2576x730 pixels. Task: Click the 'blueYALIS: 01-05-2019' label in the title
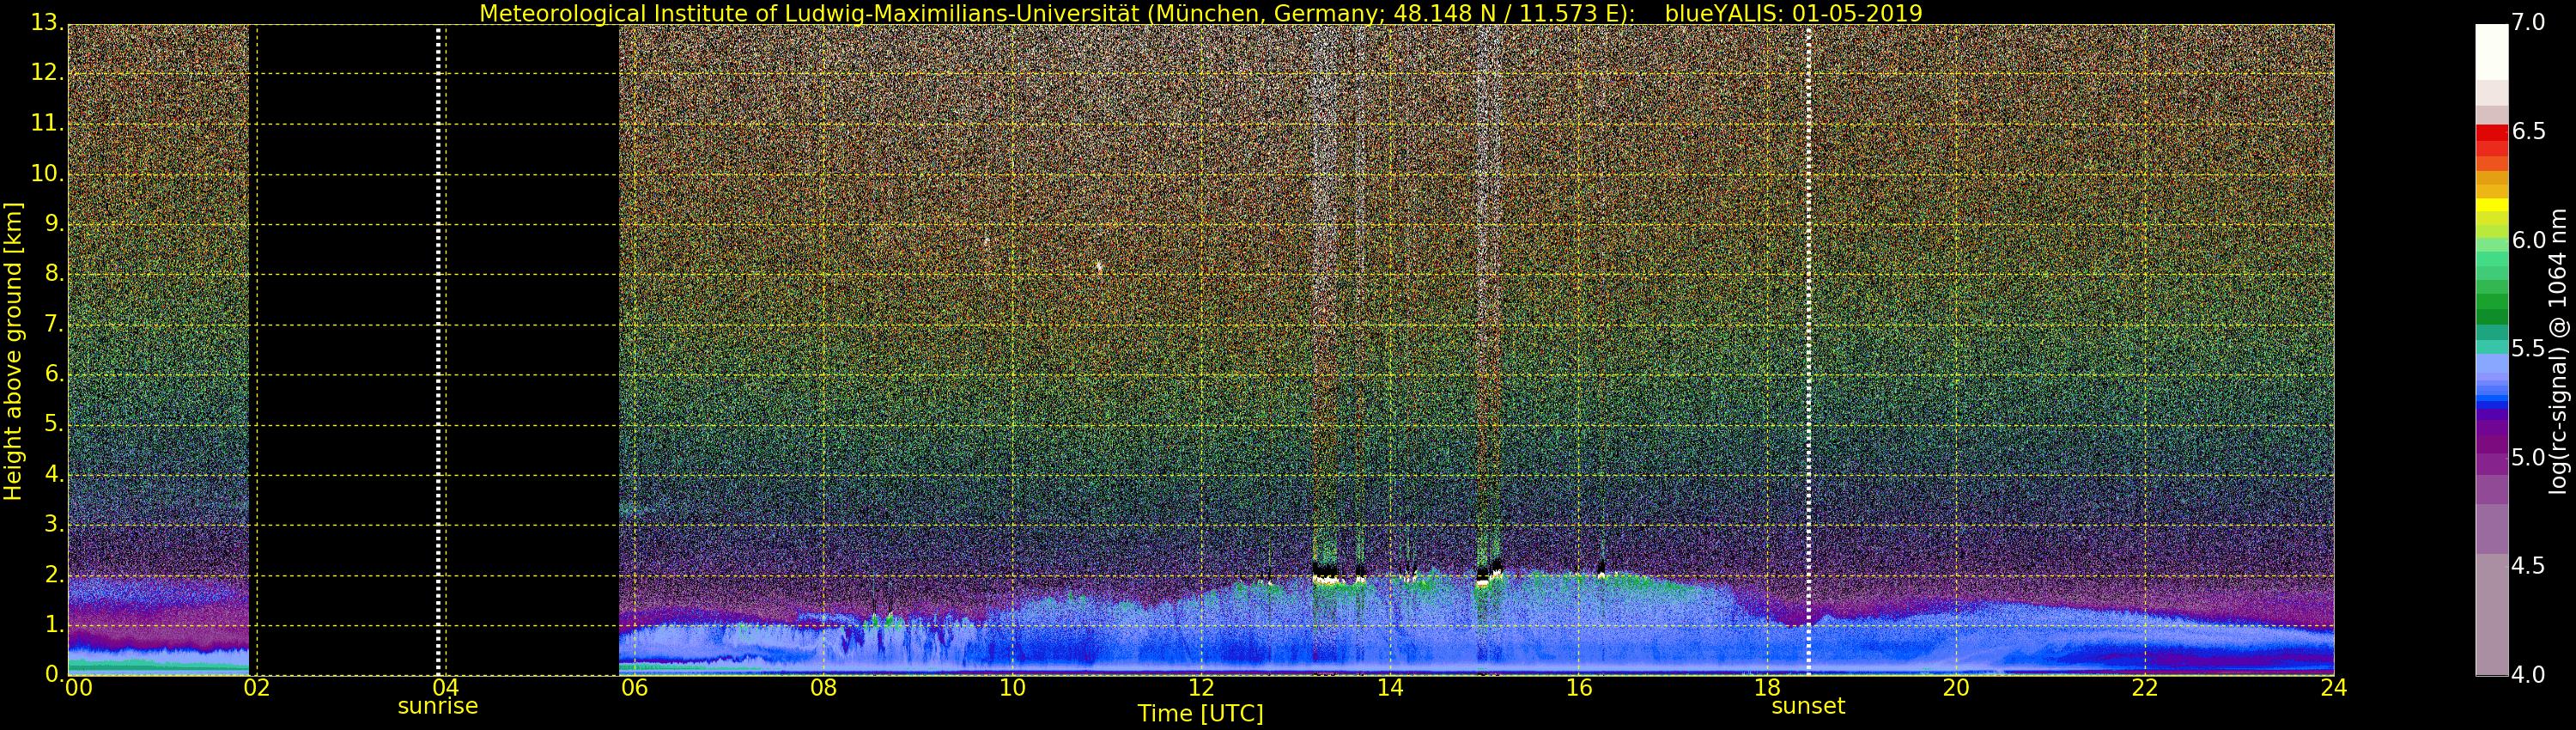[1793, 13]
